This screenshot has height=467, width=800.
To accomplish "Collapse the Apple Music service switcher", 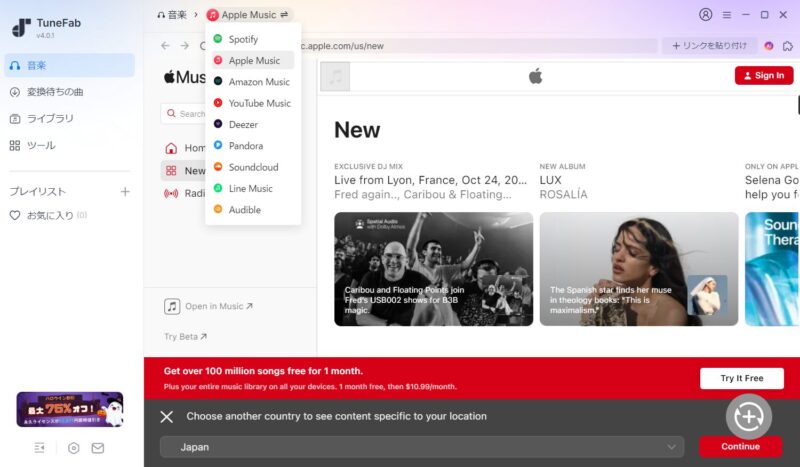I will tap(284, 15).
